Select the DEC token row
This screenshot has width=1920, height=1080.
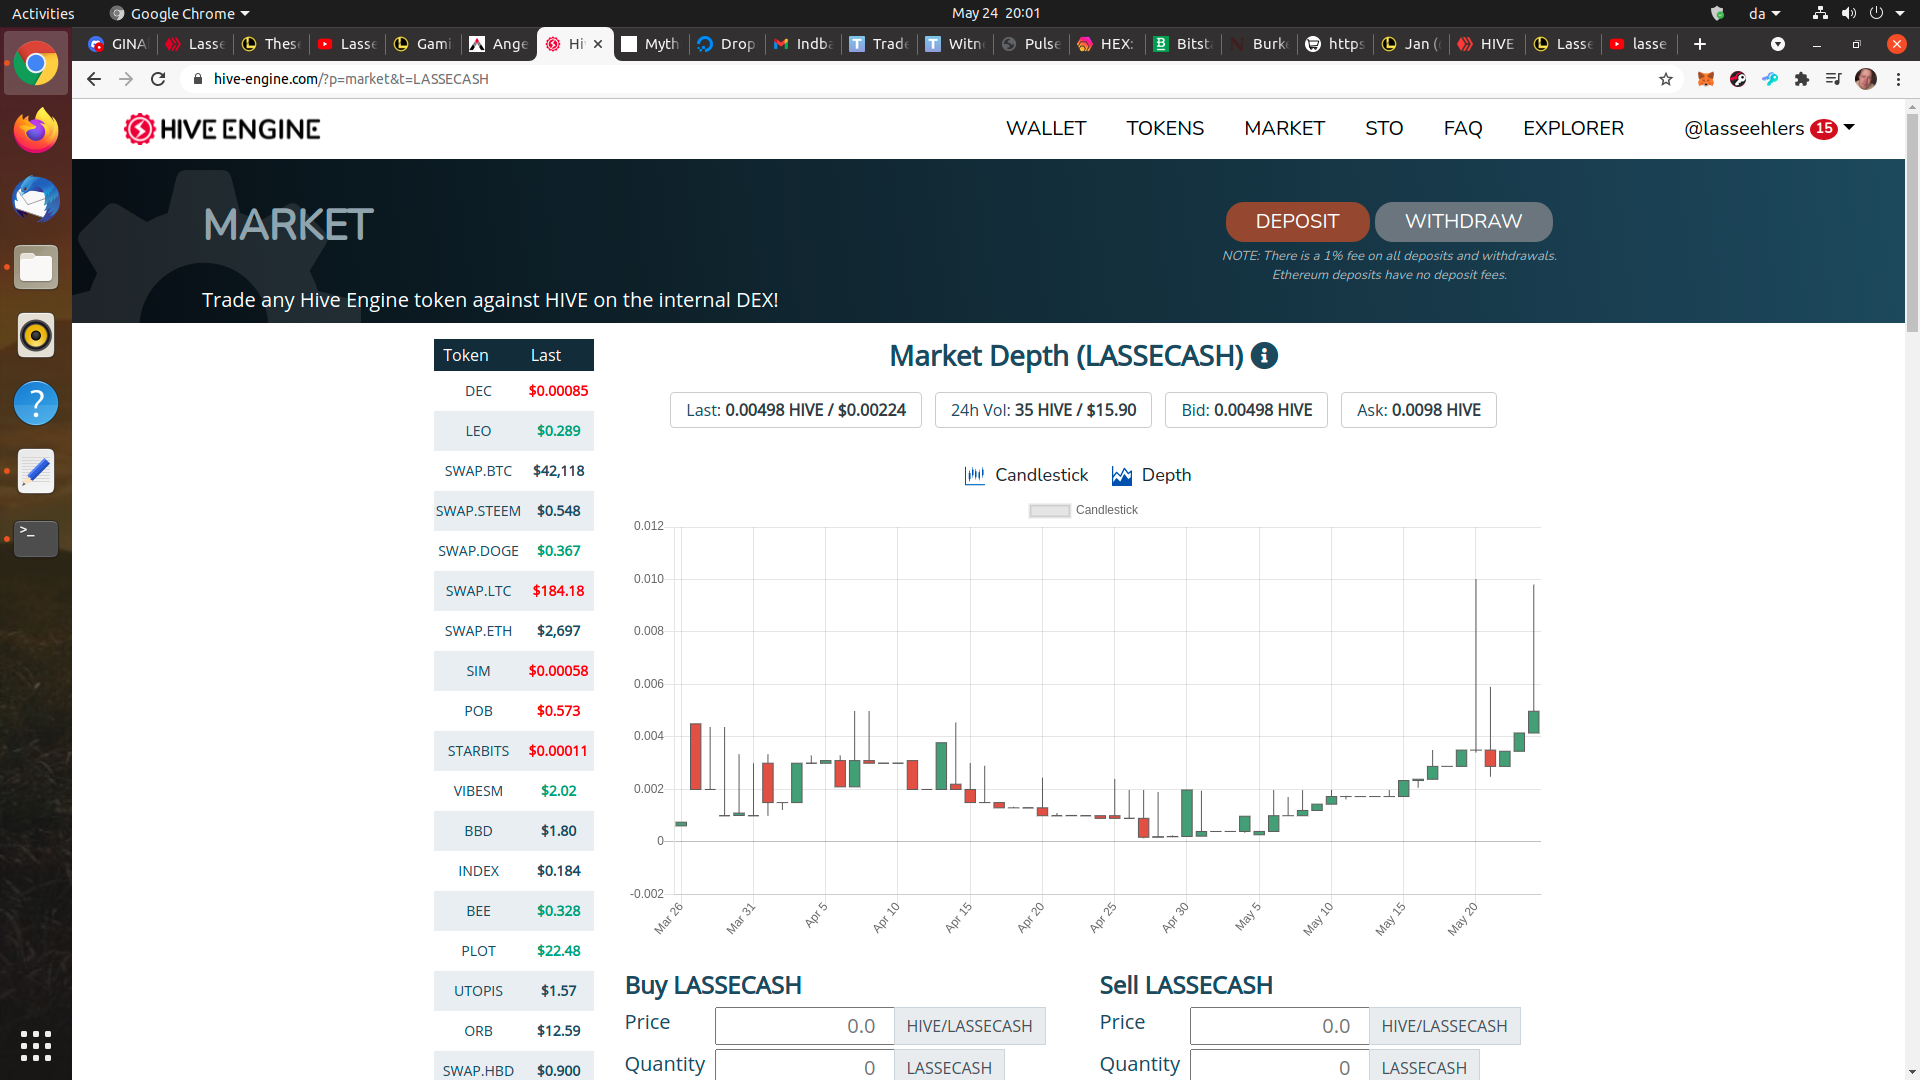click(513, 391)
